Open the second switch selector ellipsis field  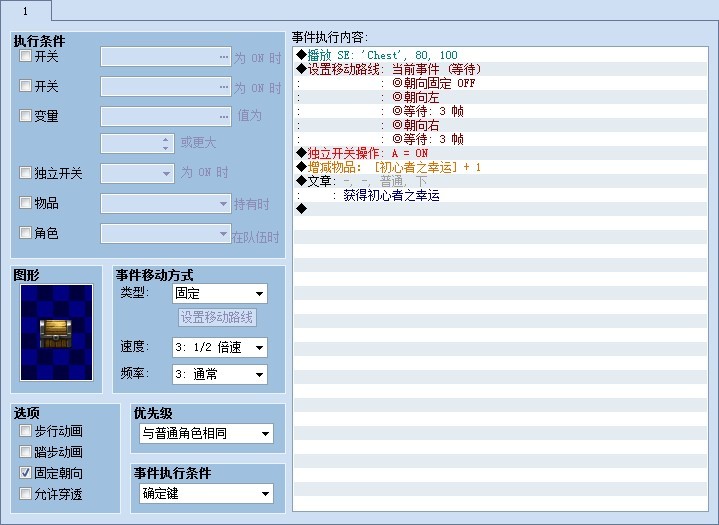tap(166, 87)
